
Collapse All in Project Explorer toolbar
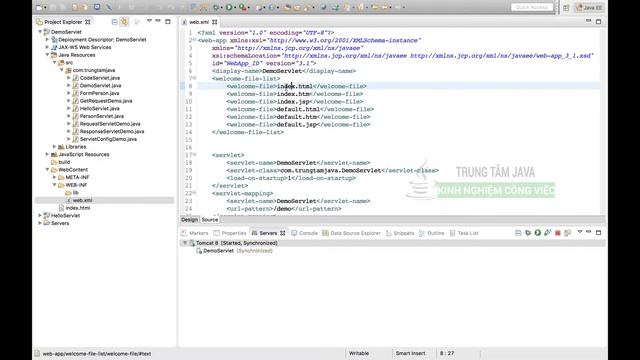coord(115,22)
